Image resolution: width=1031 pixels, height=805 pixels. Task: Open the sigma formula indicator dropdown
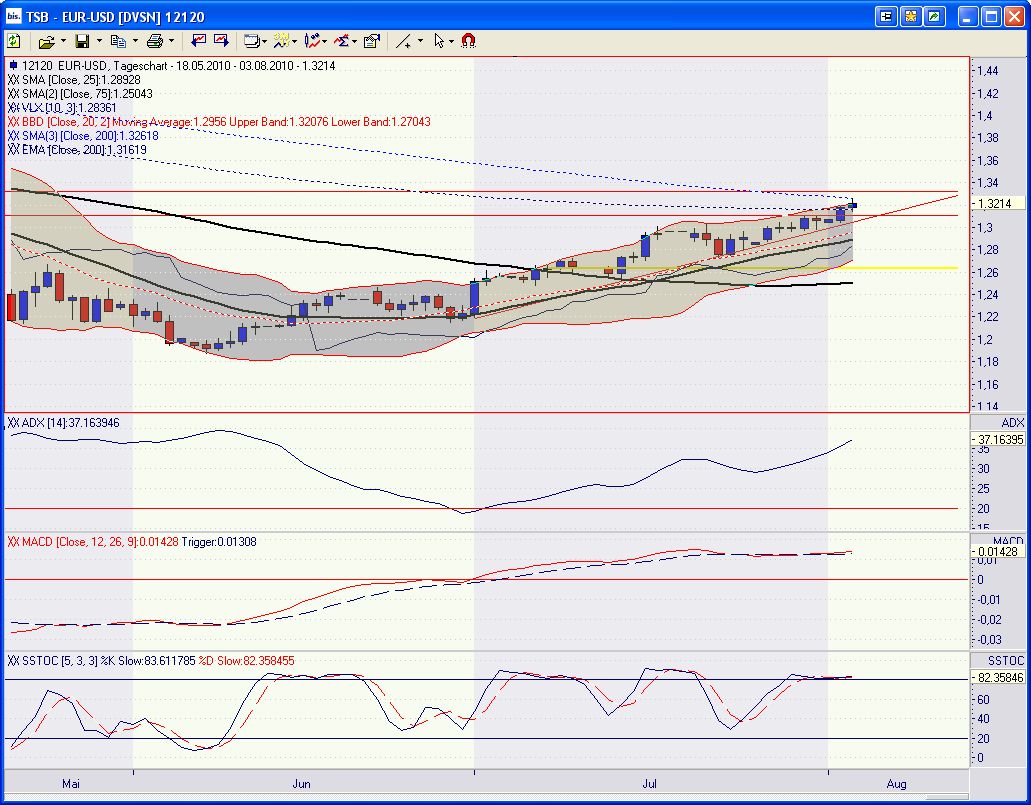[355, 41]
